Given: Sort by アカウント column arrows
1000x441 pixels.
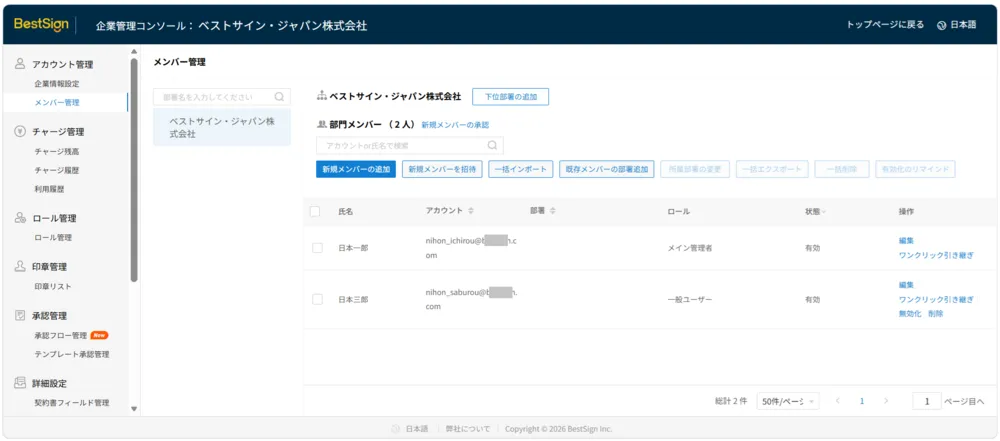Looking at the screenshot, I should 471,211.
